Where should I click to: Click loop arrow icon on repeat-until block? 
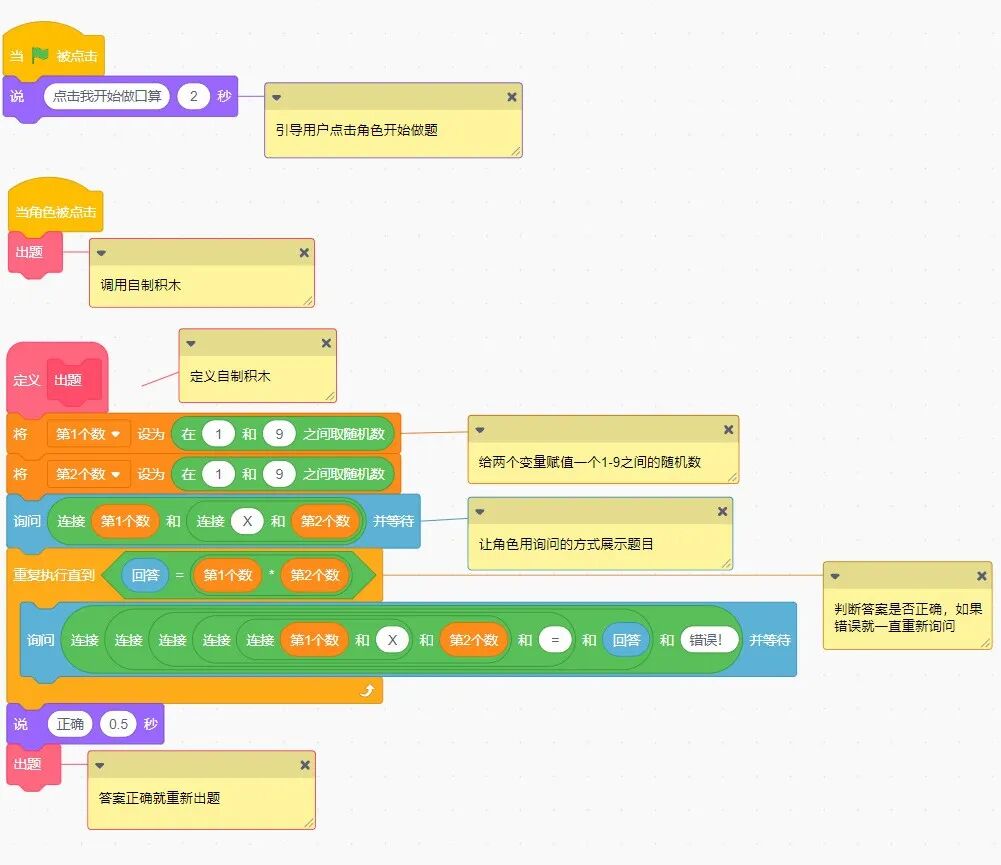click(x=367, y=691)
